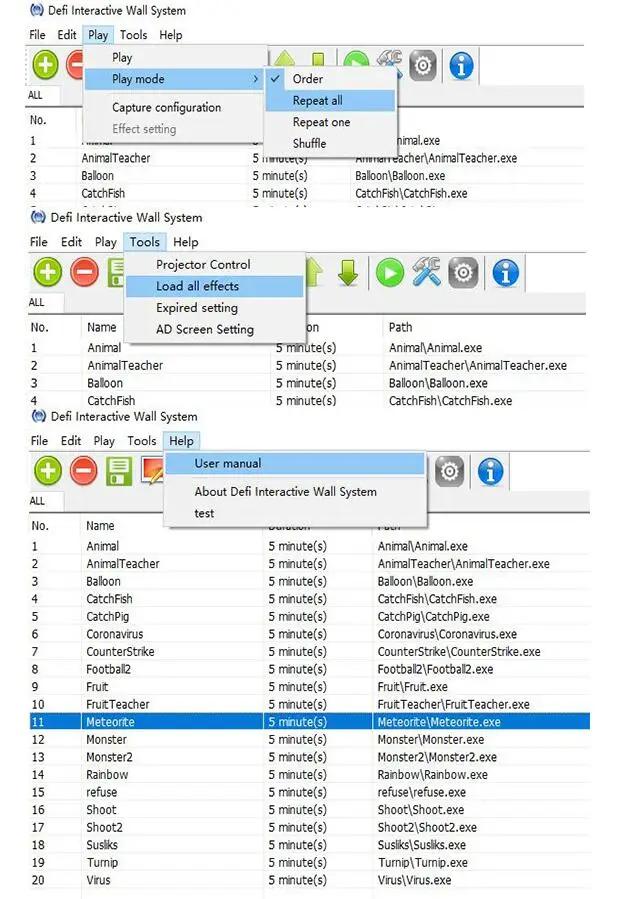This screenshot has height=899, width=628.
Task: Click Balloon\Balloon.exe path in Play-menu window
Action: coord(400,175)
